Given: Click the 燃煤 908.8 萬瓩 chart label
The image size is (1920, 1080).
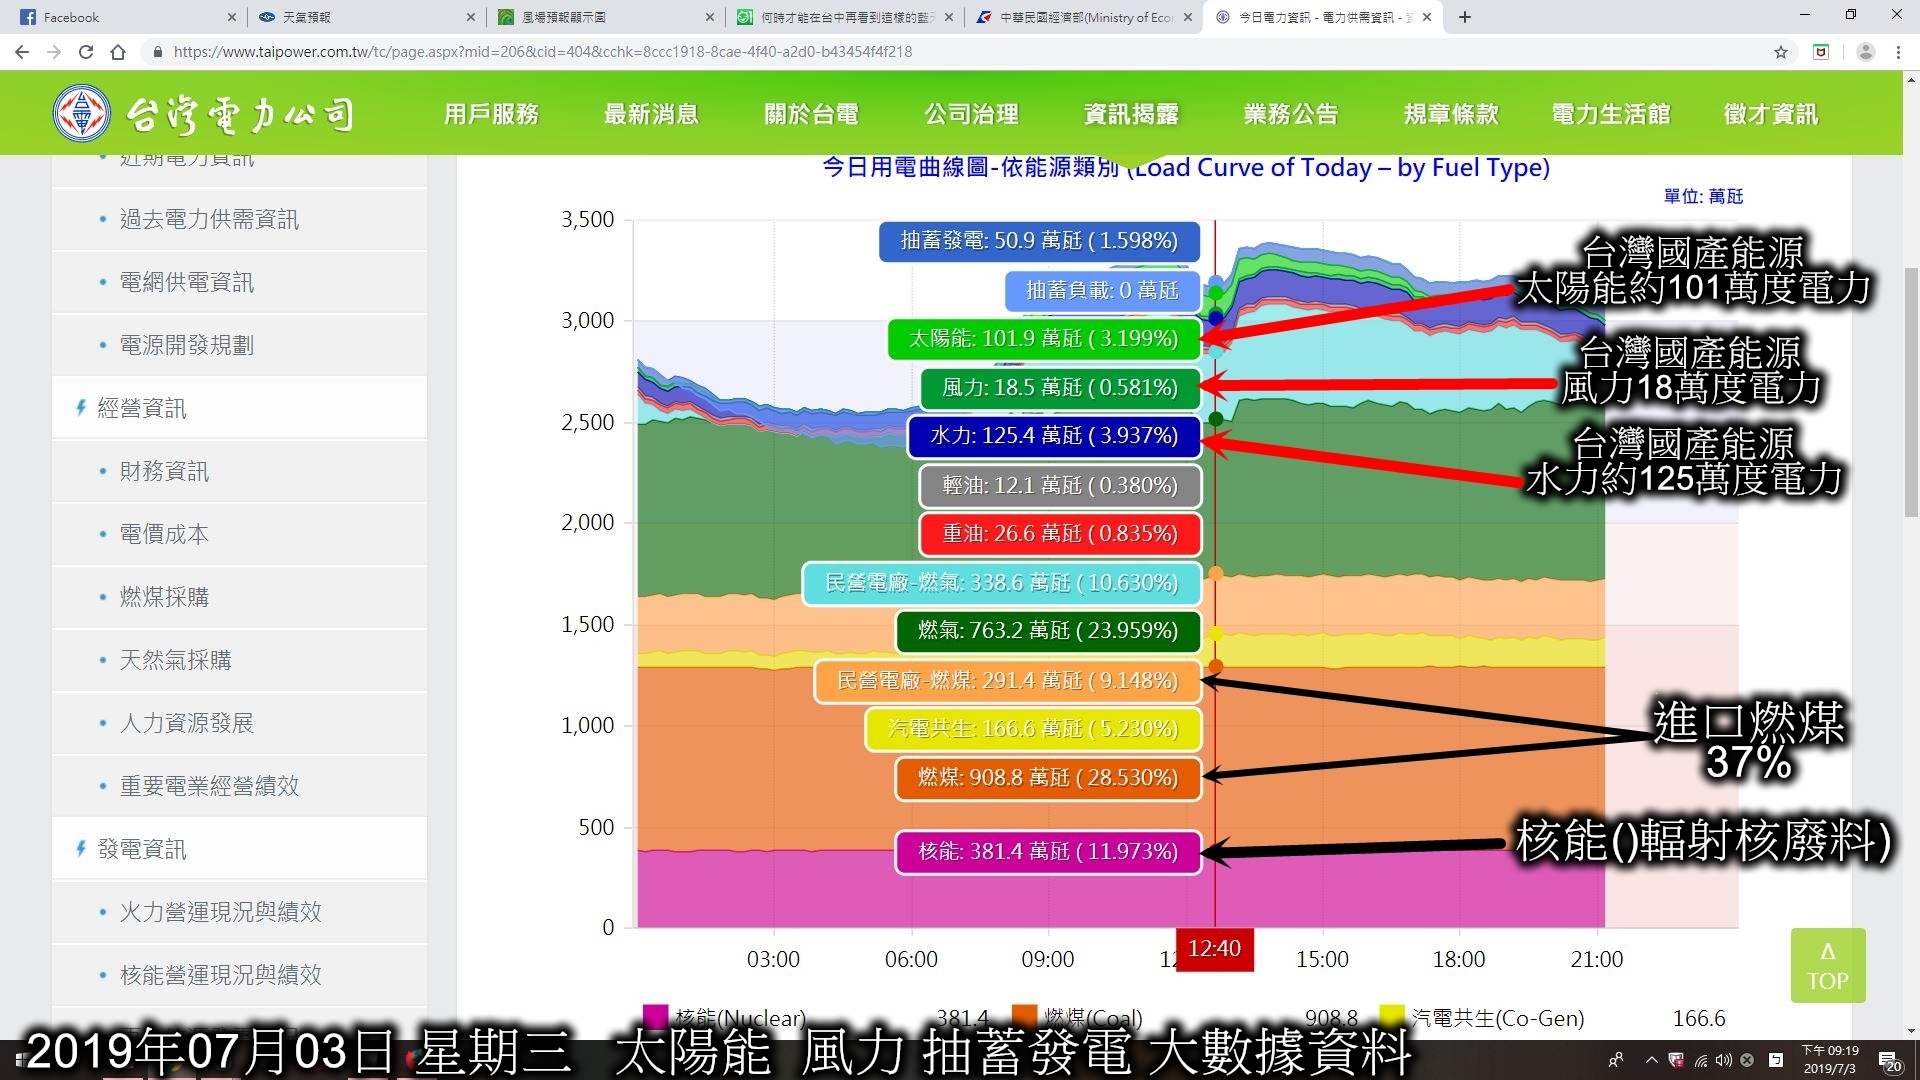Looking at the screenshot, I should (1048, 778).
